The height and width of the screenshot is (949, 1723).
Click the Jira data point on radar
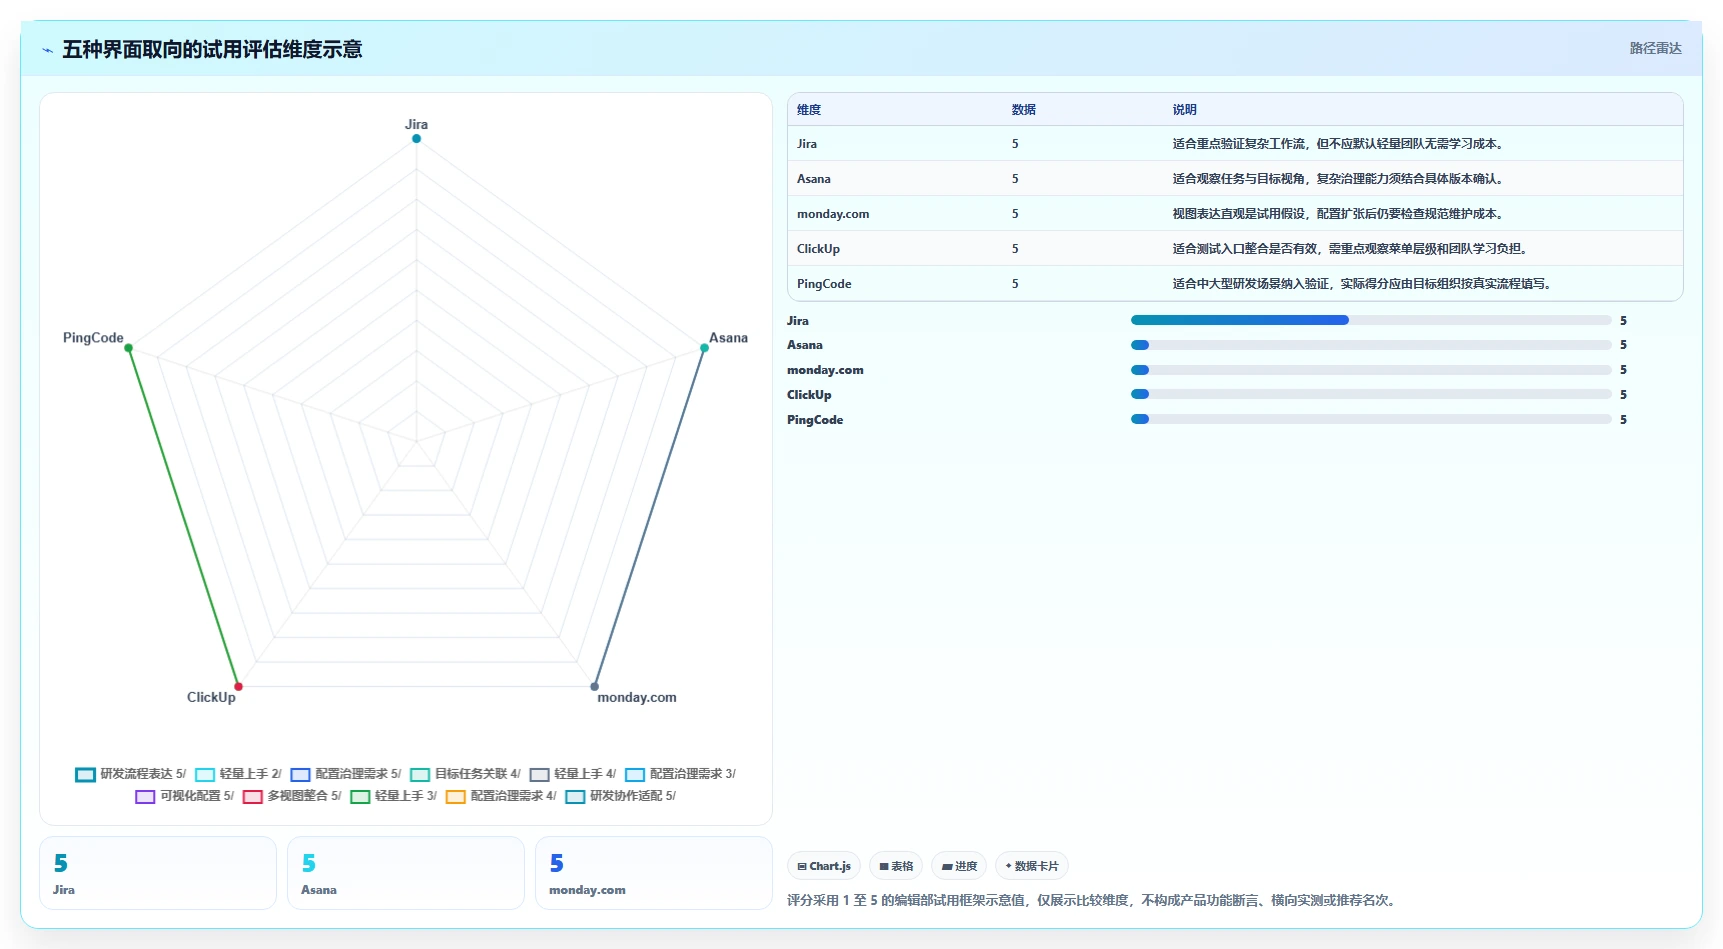click(x=416, y=138)
